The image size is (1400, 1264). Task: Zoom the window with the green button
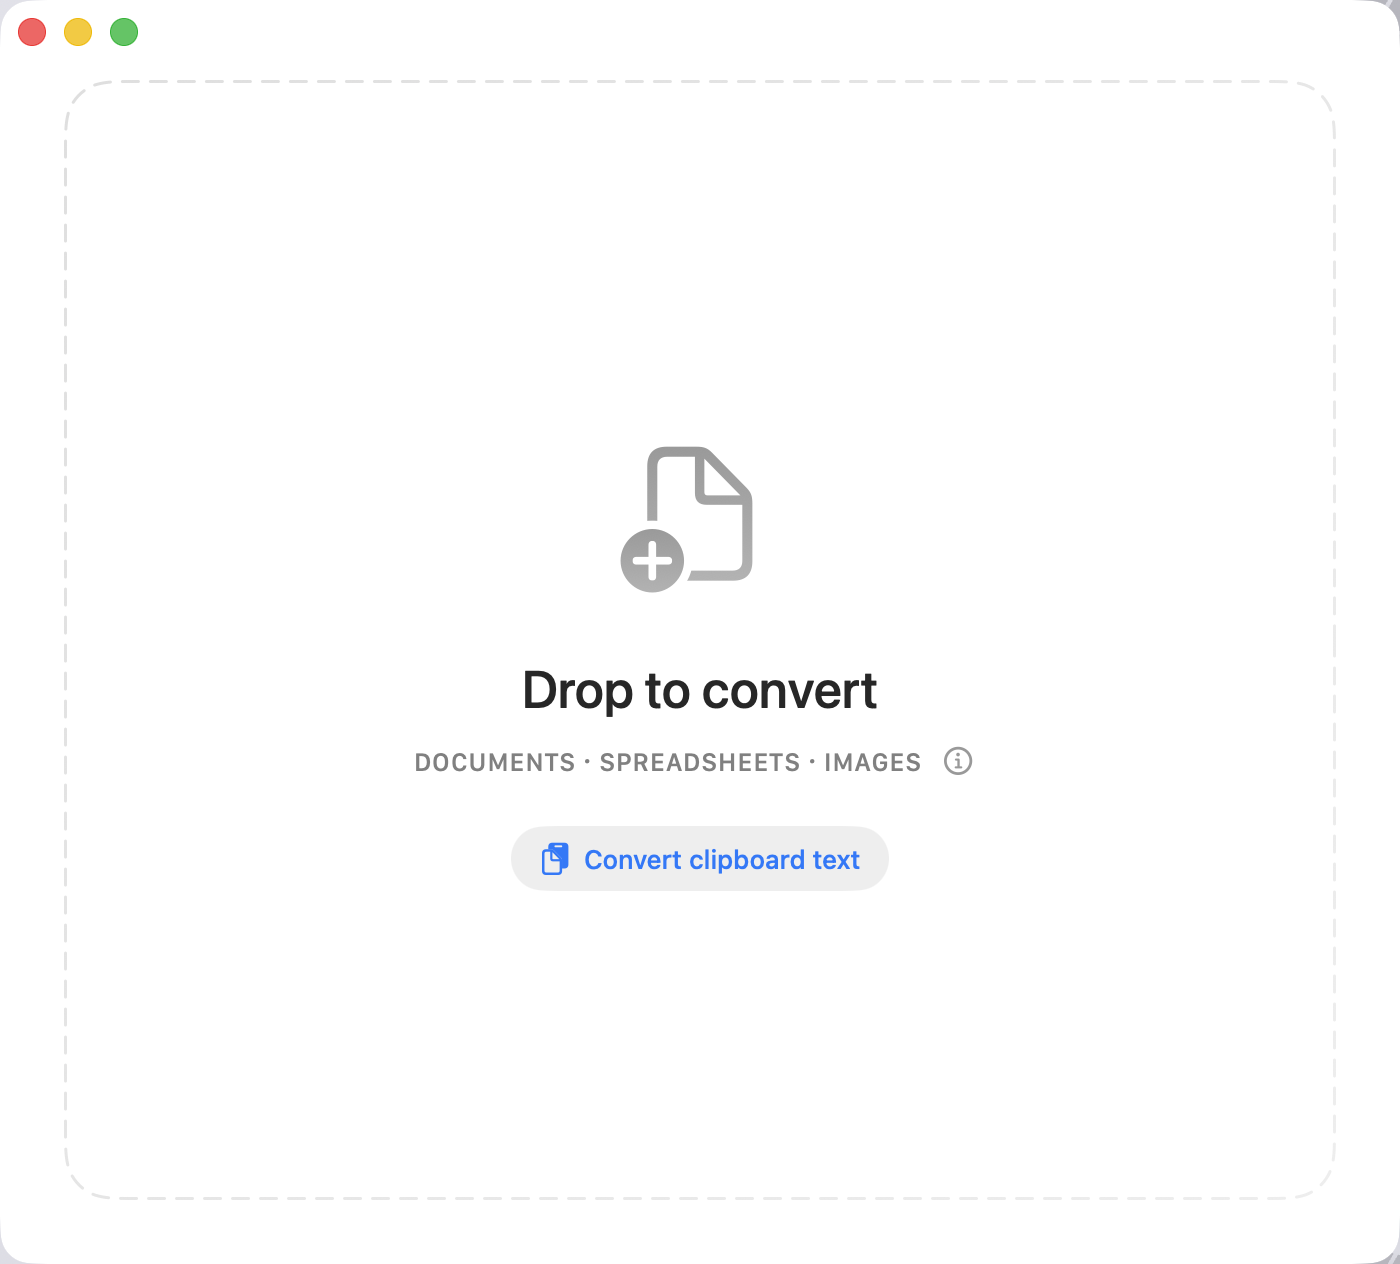[124, 32]
